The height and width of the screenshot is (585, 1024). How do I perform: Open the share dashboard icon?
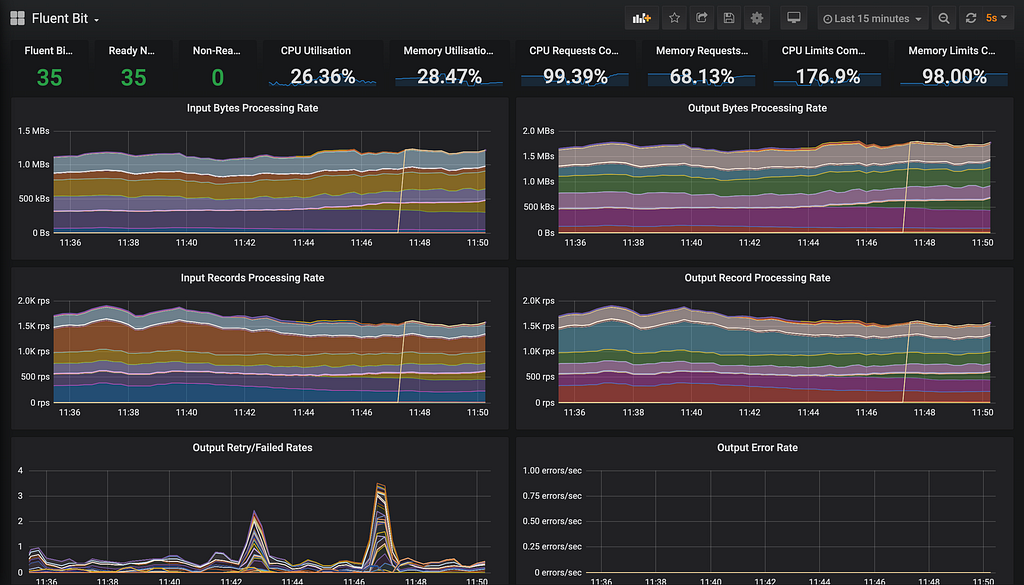coord(702,18)
